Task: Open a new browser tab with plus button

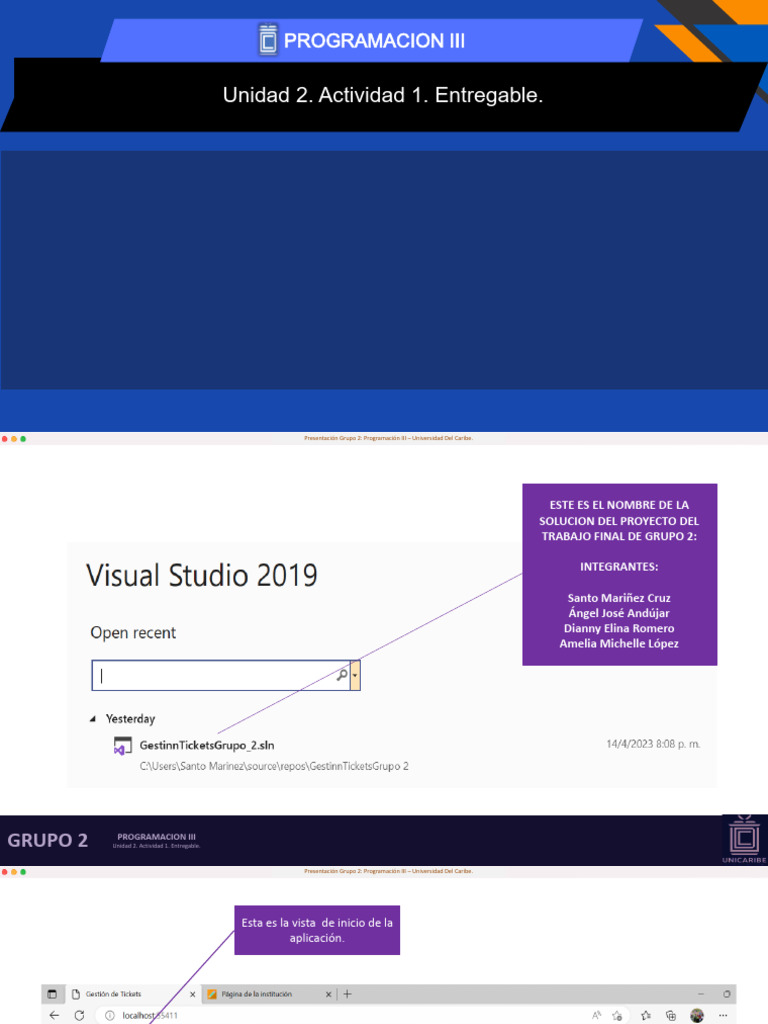Action: click(347, 994)
